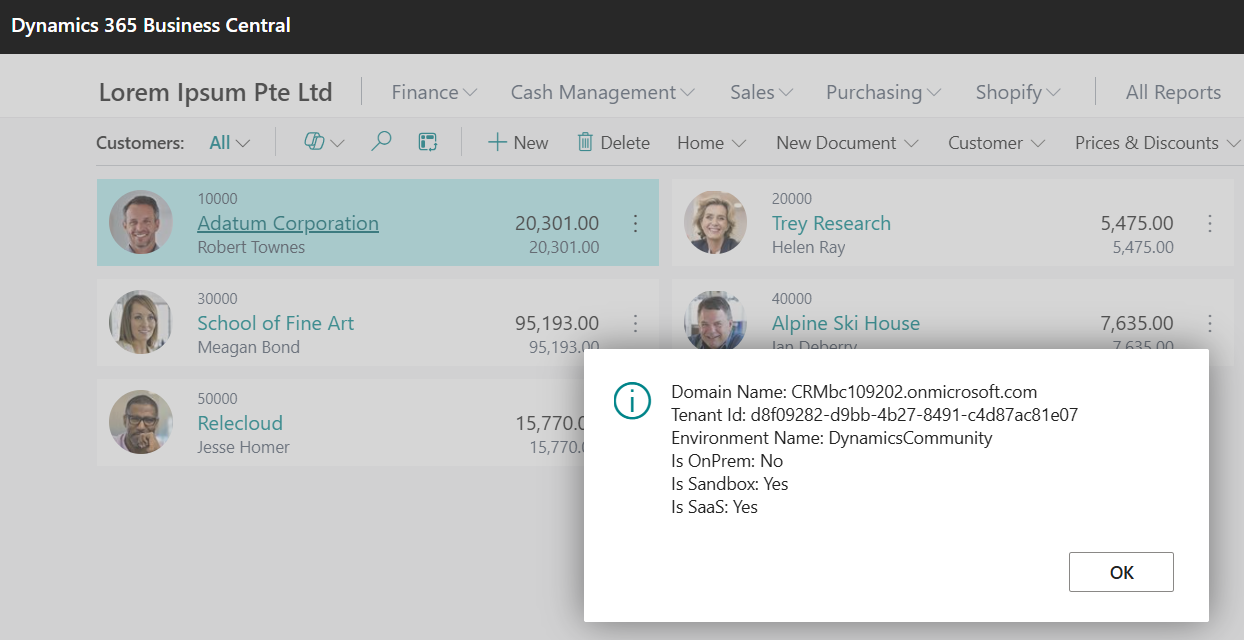The image size is (1244, 640).
Task: Click customer number 10000
Action: (x=217, y=199)
